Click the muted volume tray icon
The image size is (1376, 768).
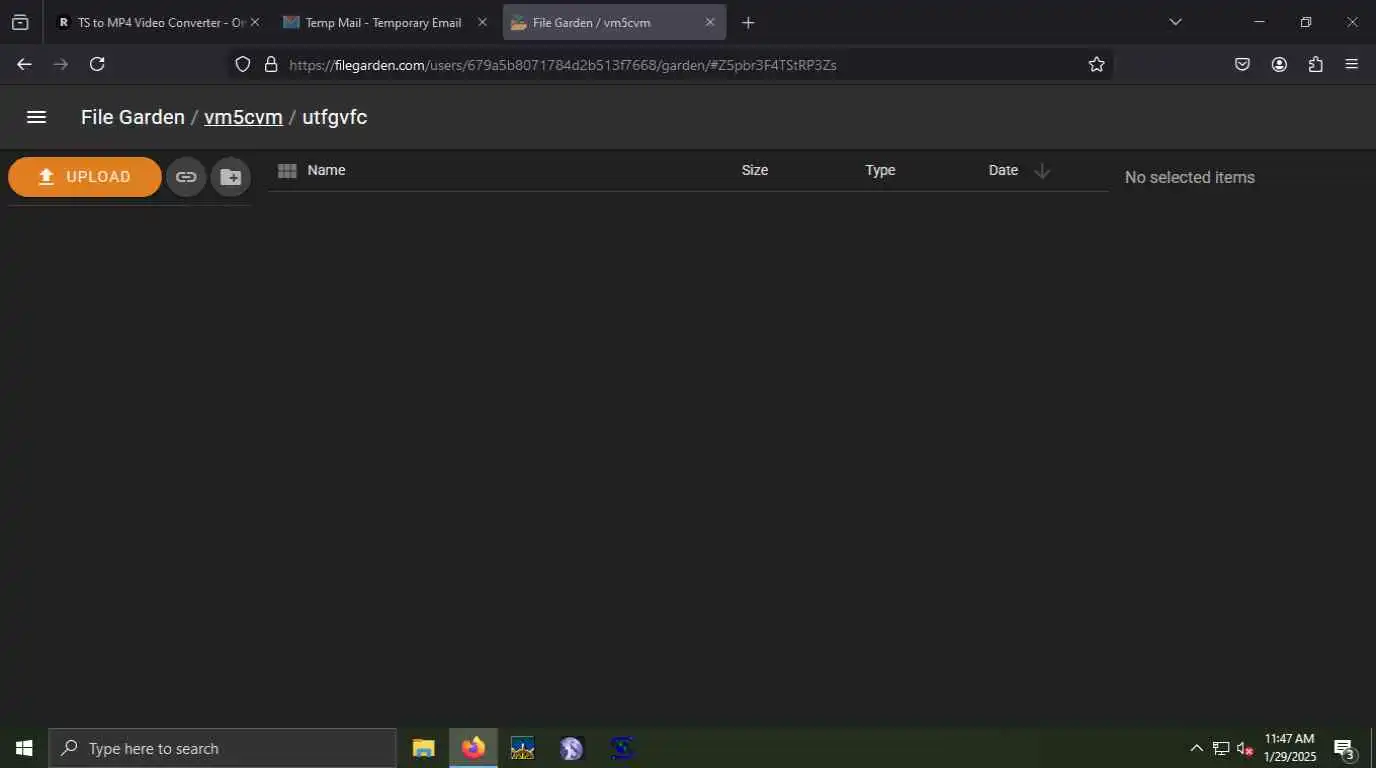(x=1245, y=748)
